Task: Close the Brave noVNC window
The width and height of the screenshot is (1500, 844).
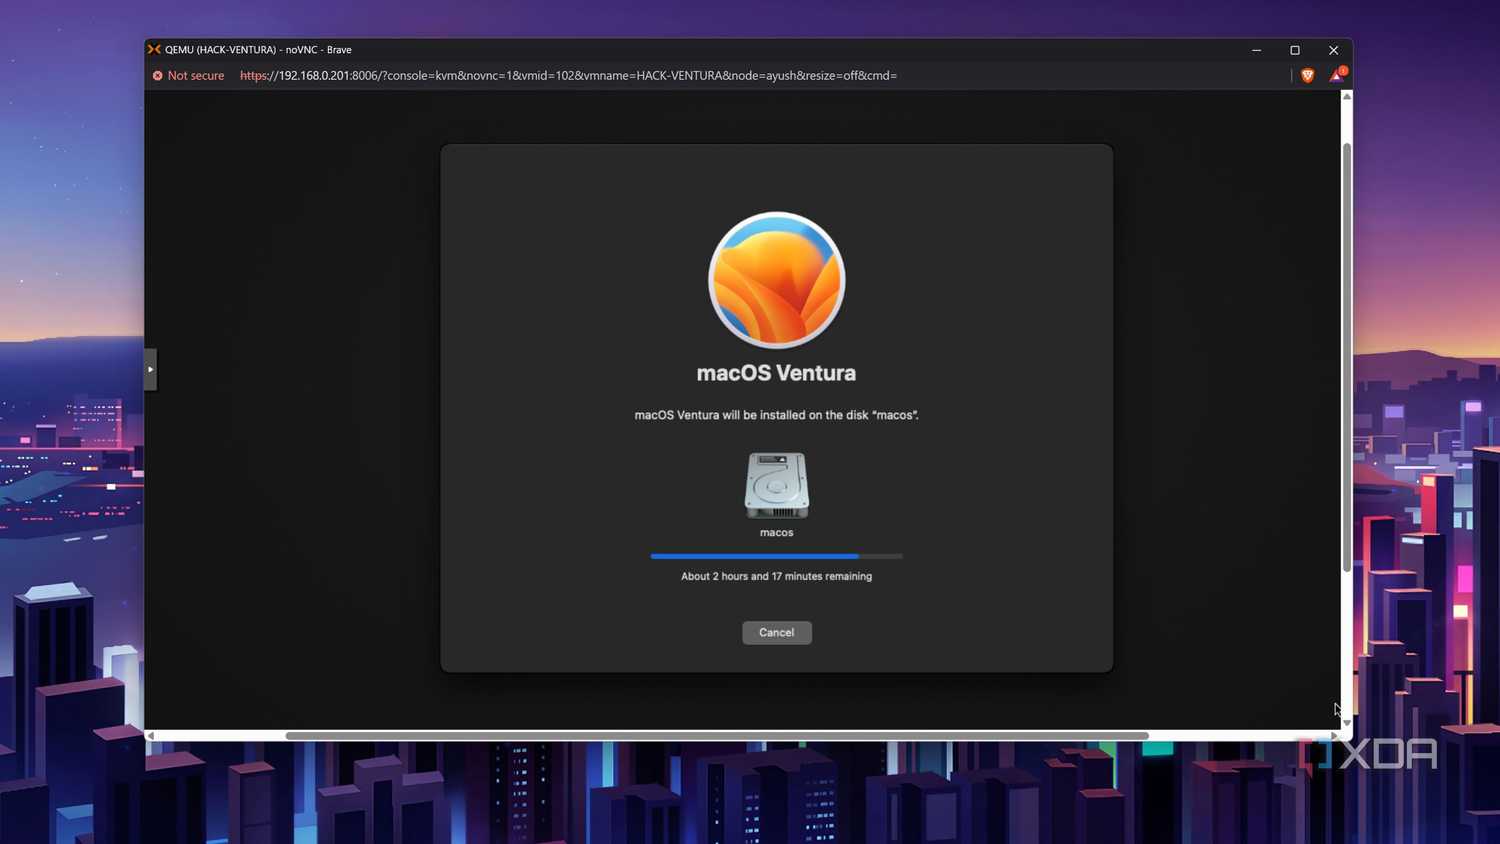Action: [x=1333, y=50]
